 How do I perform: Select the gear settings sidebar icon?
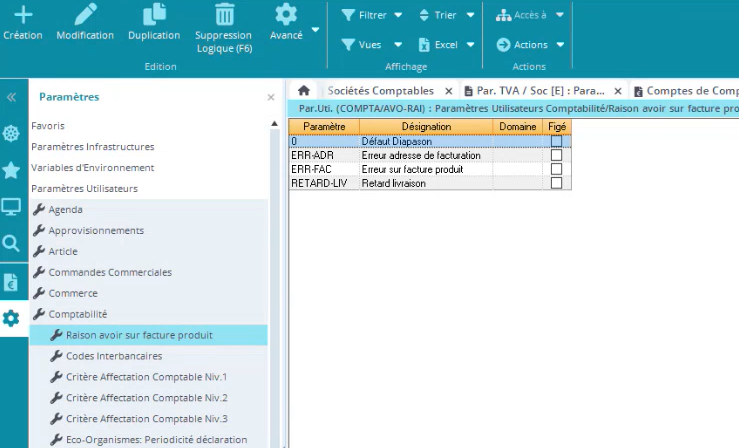click(11, 318)
